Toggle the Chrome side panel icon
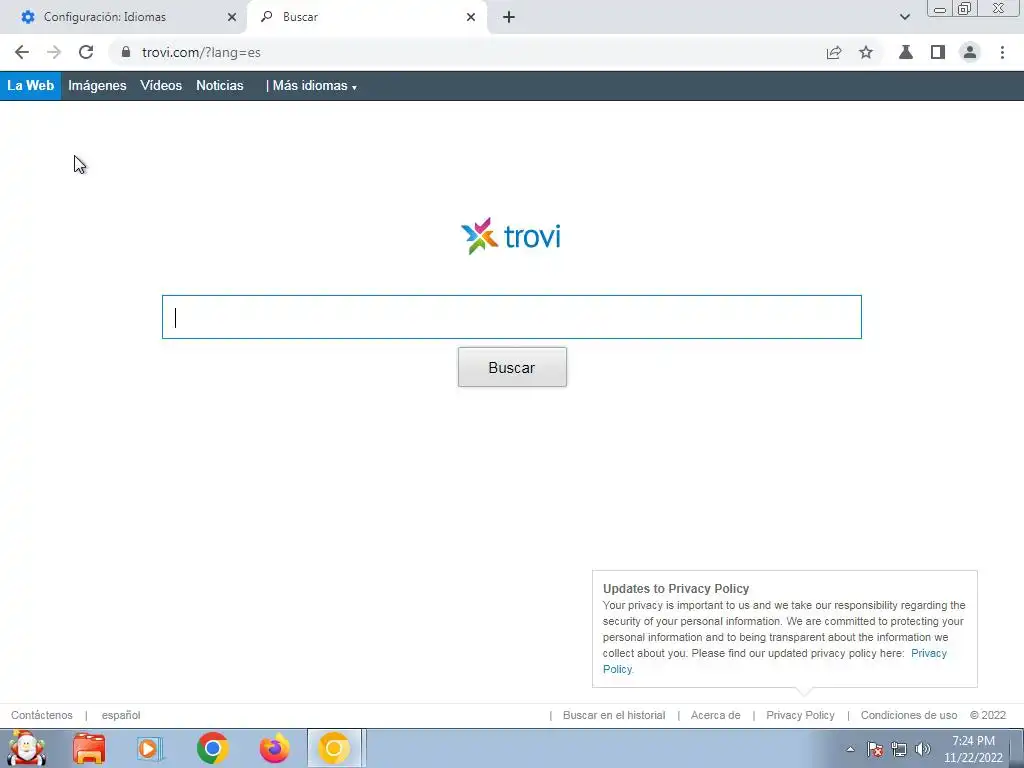This screenshot has width=1024, height=768. [938, 52]
